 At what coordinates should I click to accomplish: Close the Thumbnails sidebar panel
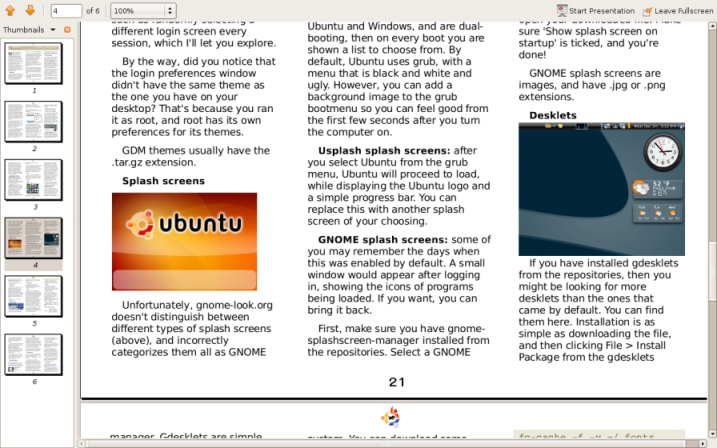[67, 30]
